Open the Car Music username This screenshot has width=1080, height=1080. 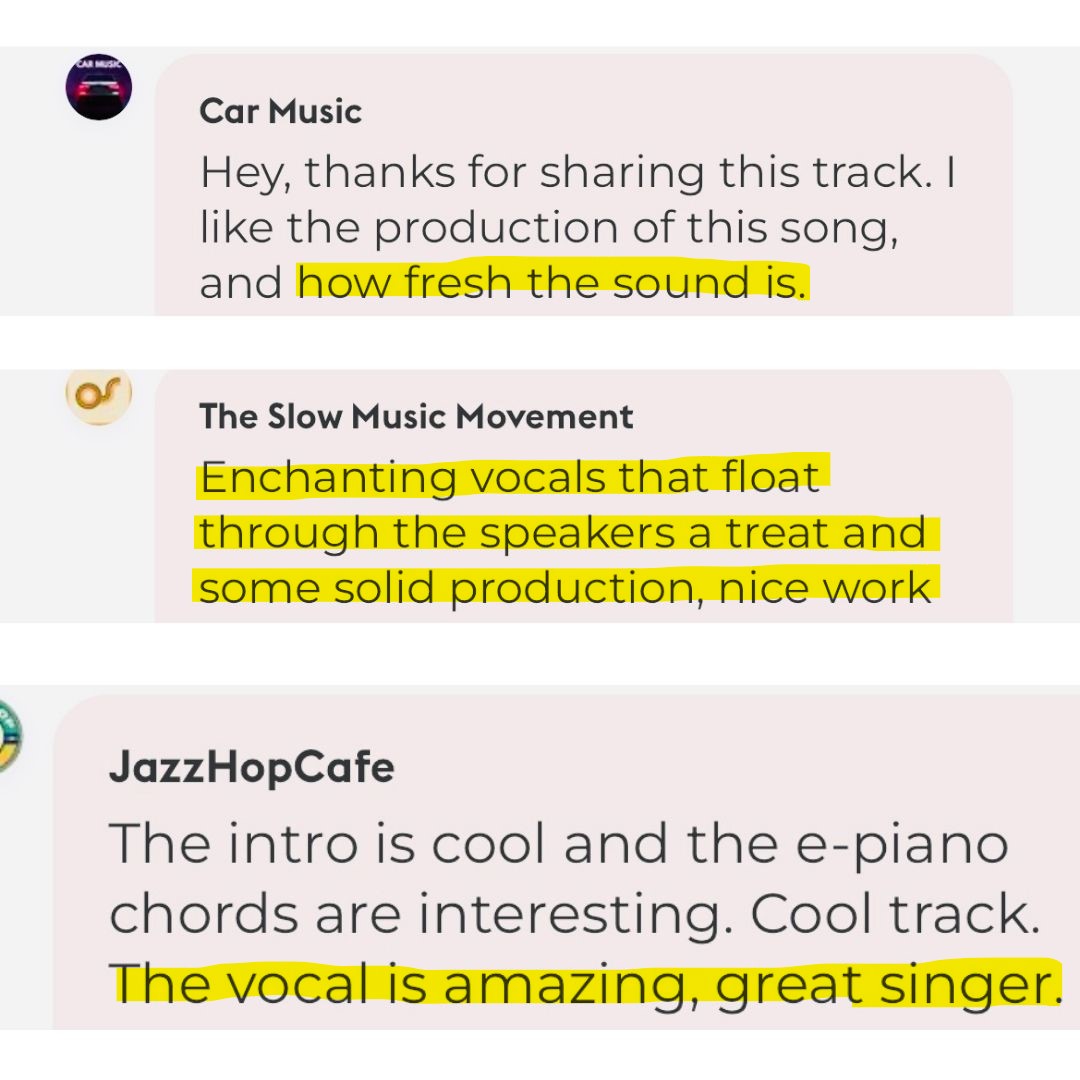pyautogui.click(x=280, y=111)
